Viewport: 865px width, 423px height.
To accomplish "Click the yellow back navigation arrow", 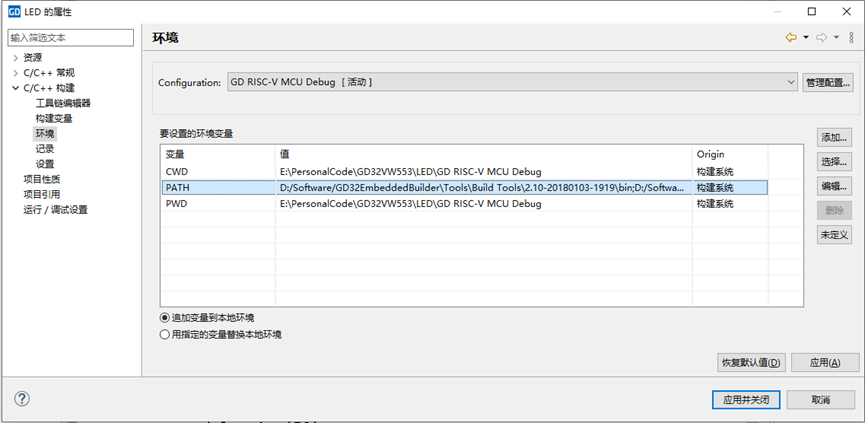I will tap(791, 38).
